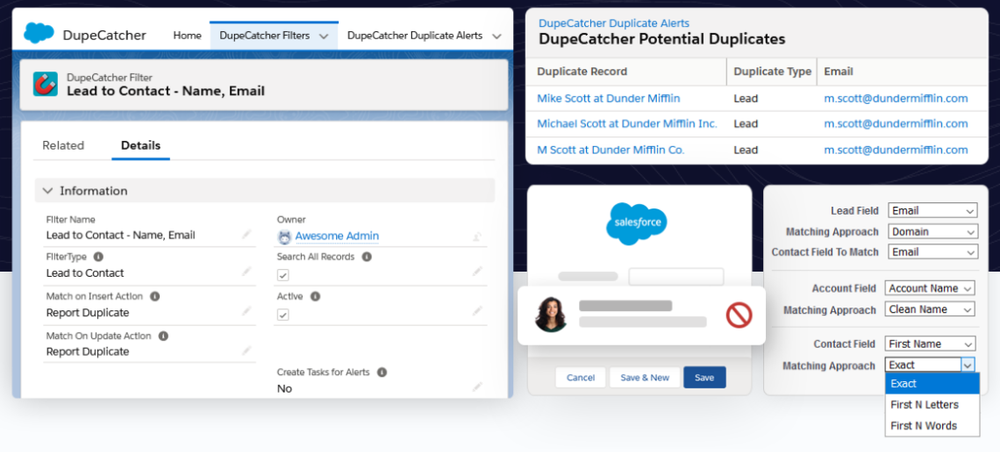Image resolution: width=1000 pixels, height=452 pixels.
Task: Toggle the Active checkbox
Action: 283,314
